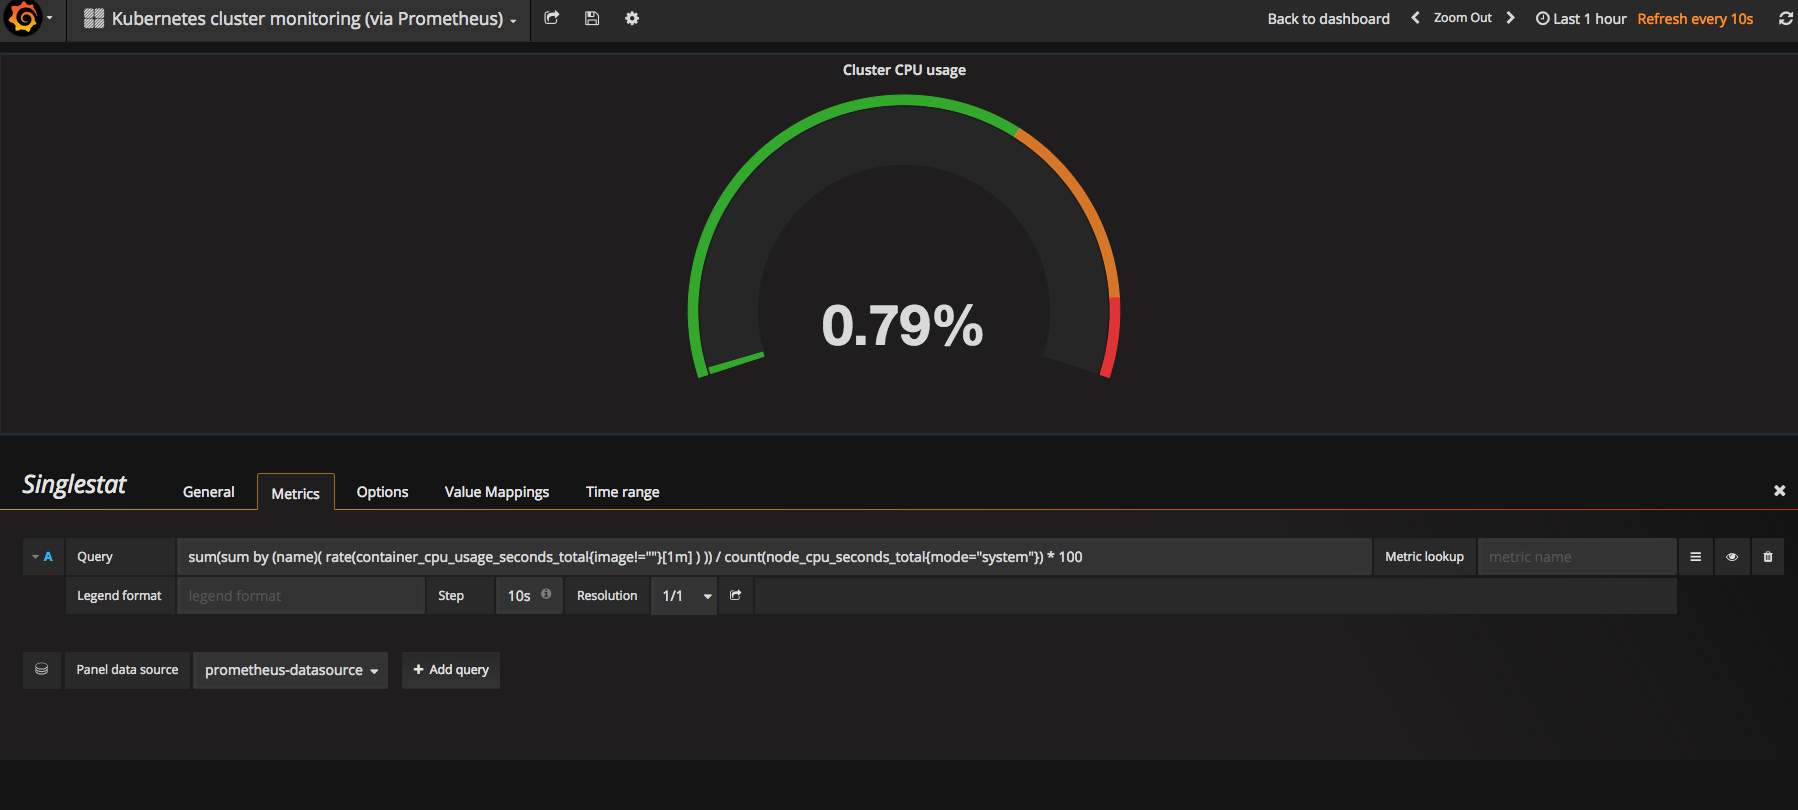Close the panel editor with X icon
This screenshot has height=810, width=1798.
pyautogui.click(x=1779, y=491)
